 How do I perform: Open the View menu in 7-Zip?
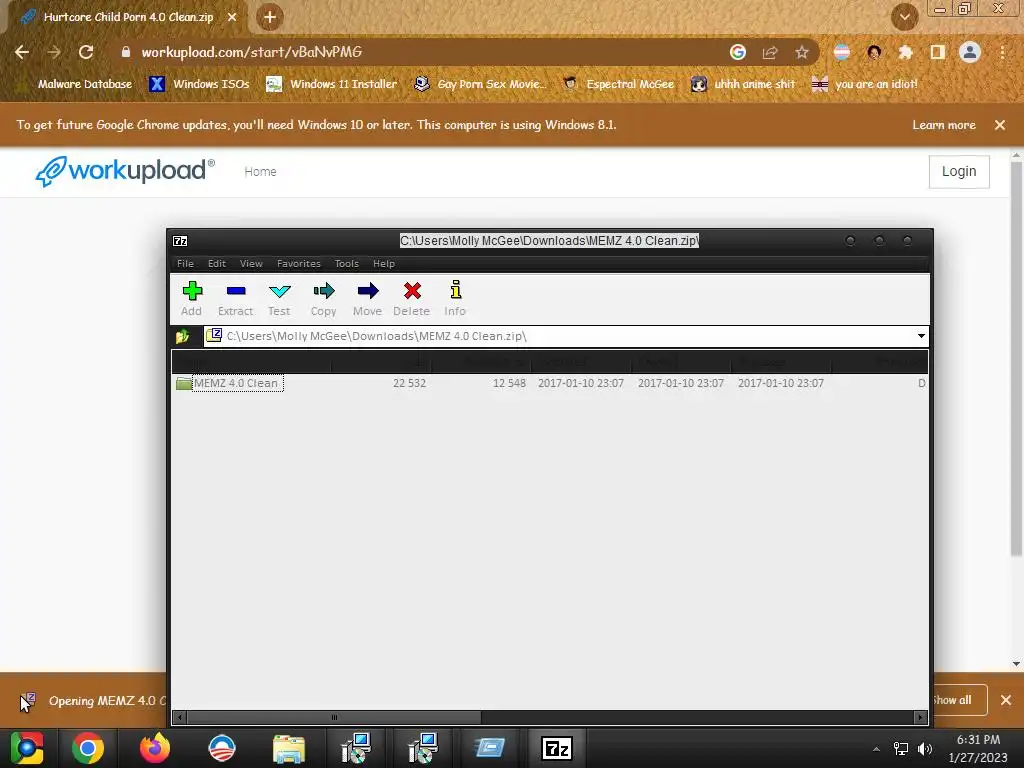pyautogui.click(x=251, y=264)
